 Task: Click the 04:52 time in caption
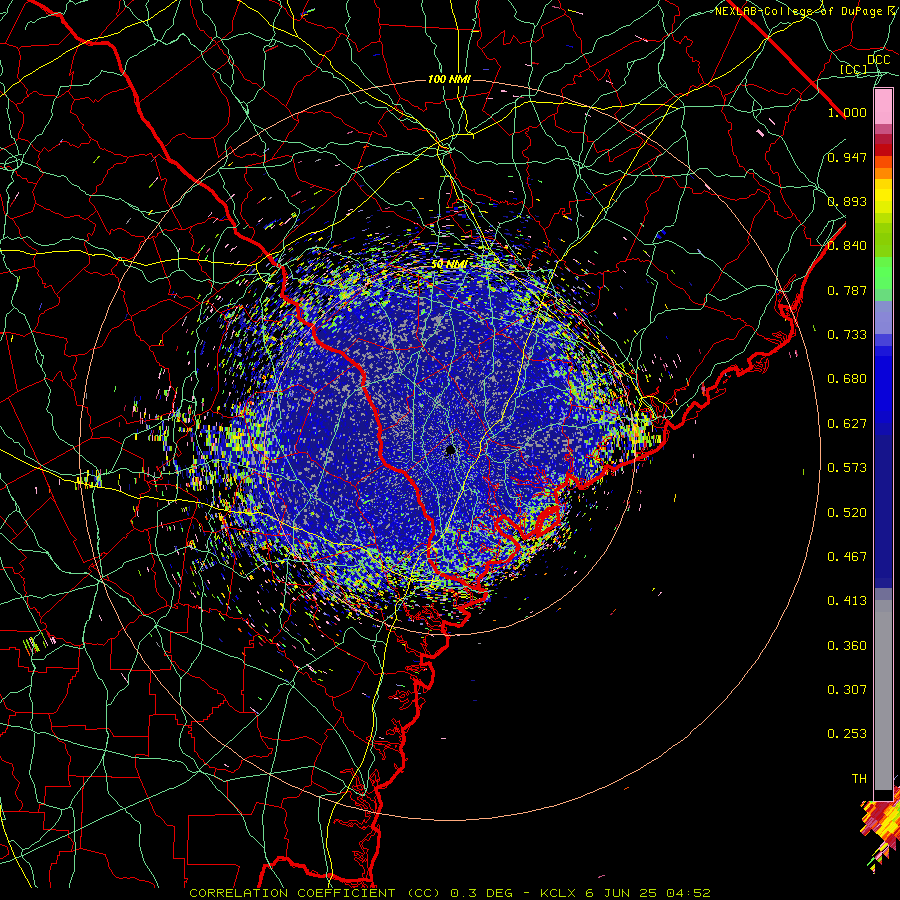pyautogui.click(x=688, y=893)
